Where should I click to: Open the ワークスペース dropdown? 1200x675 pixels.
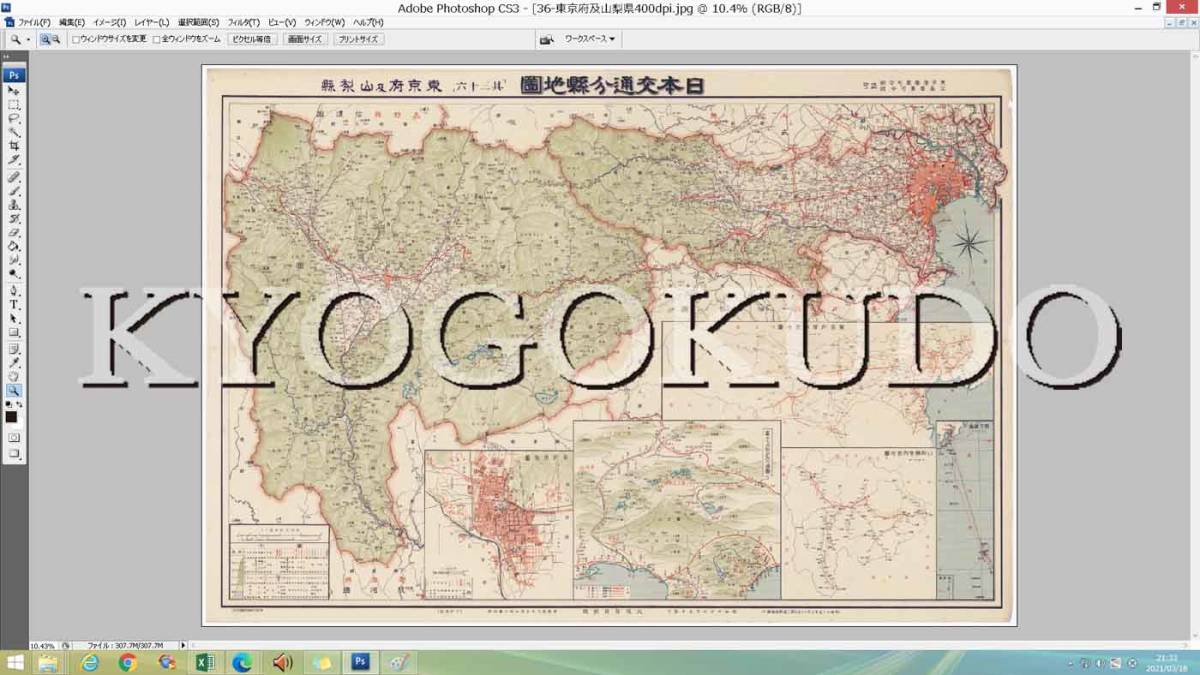[590, 40]
